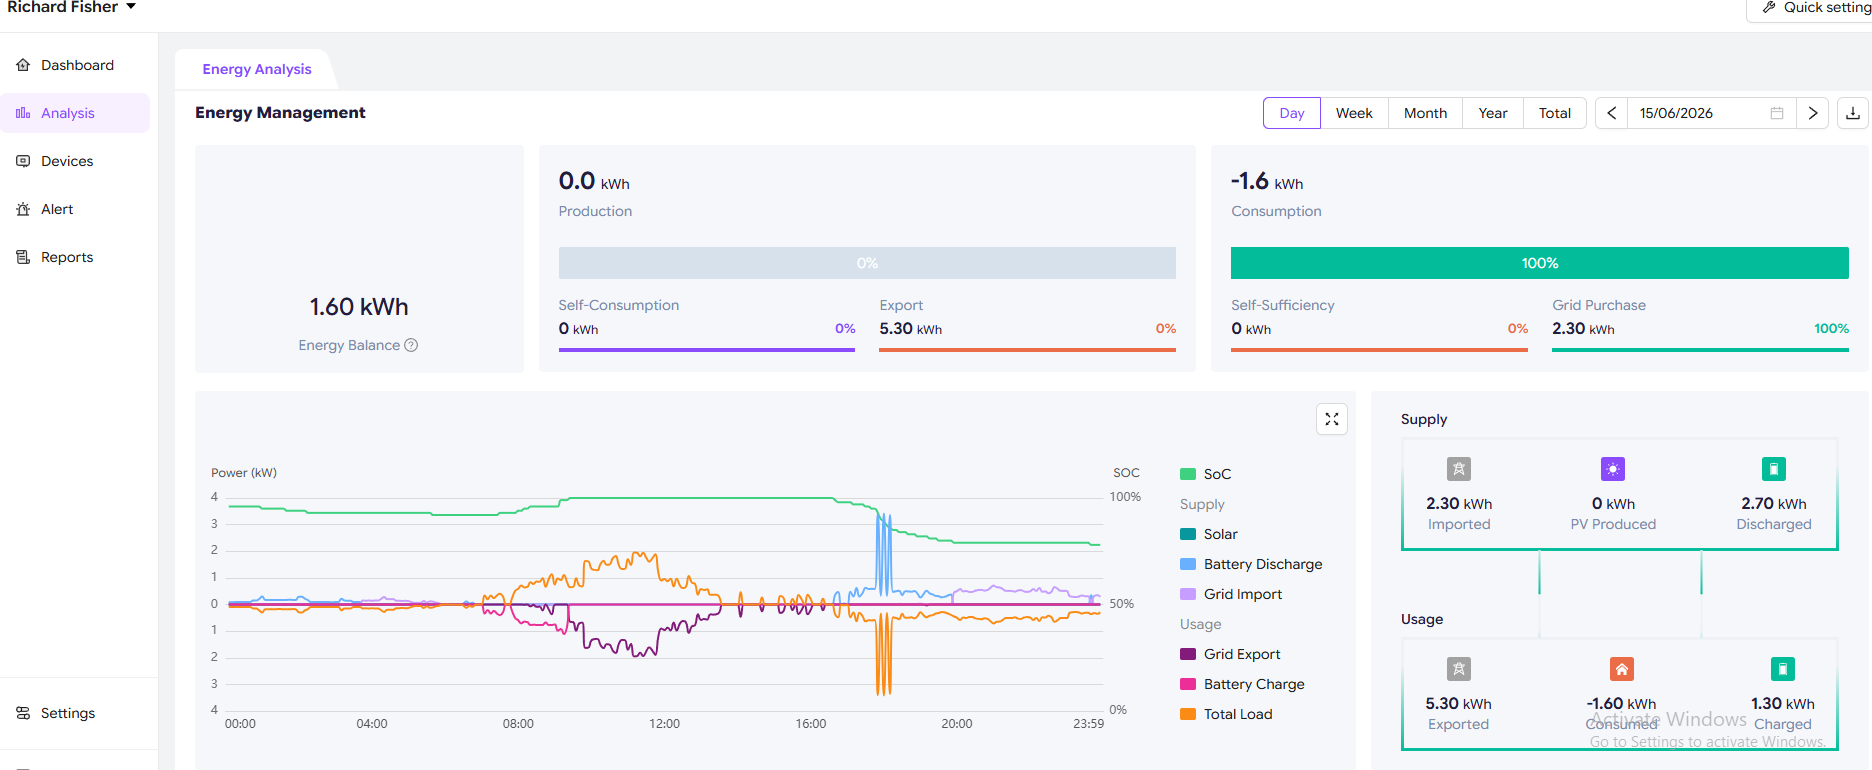Click the download export icon

1853,113
